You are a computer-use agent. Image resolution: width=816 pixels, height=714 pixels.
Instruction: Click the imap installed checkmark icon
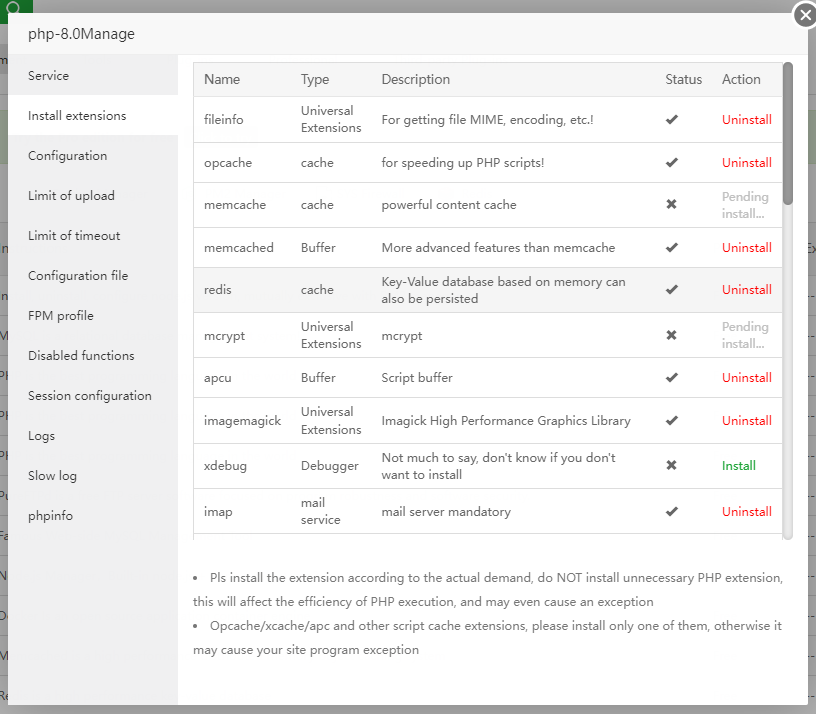672,511
